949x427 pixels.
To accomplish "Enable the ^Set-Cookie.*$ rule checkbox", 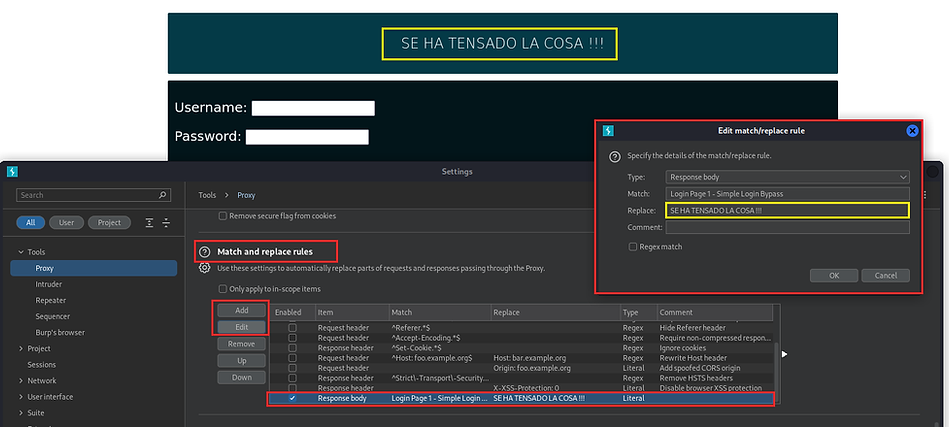I will point(292,348).
